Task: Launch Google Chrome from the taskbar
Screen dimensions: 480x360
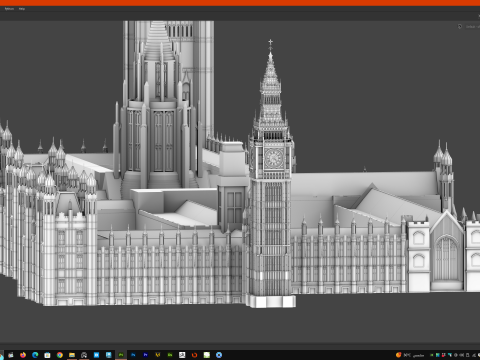Action: (60, 355)
